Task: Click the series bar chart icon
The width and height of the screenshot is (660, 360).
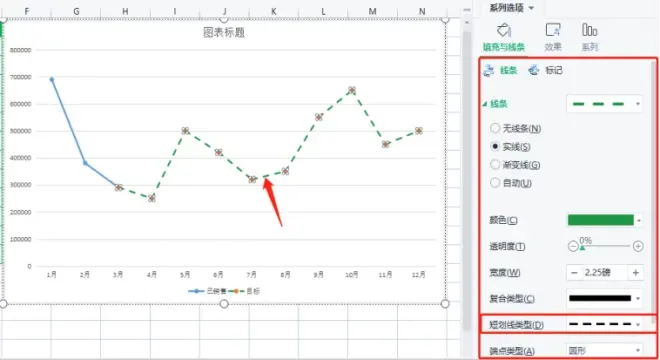Action: coord(589,30)
